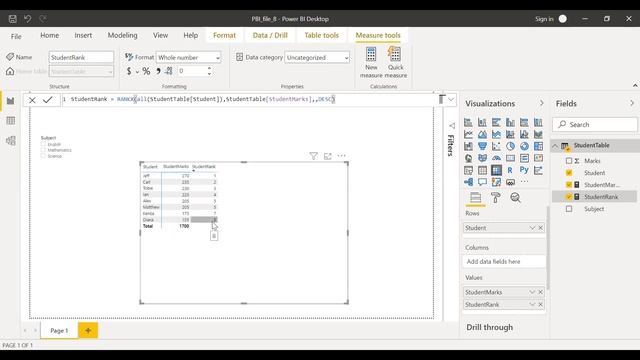Select the Slicer visual
Image resolution: width=640 pixels, height=360 pixels.
[468, 170]
